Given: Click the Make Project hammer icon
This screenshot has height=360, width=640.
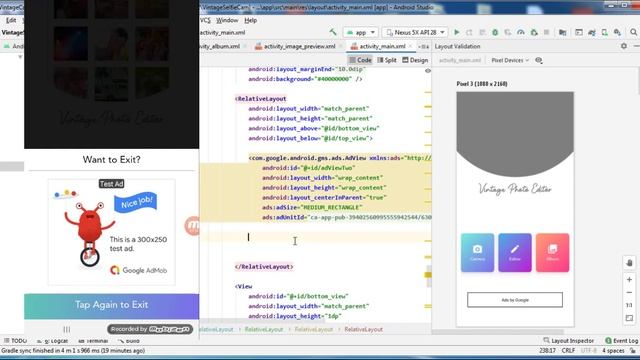Looking at the screenshot, I should pyautogui.click(x=333, y=32).
